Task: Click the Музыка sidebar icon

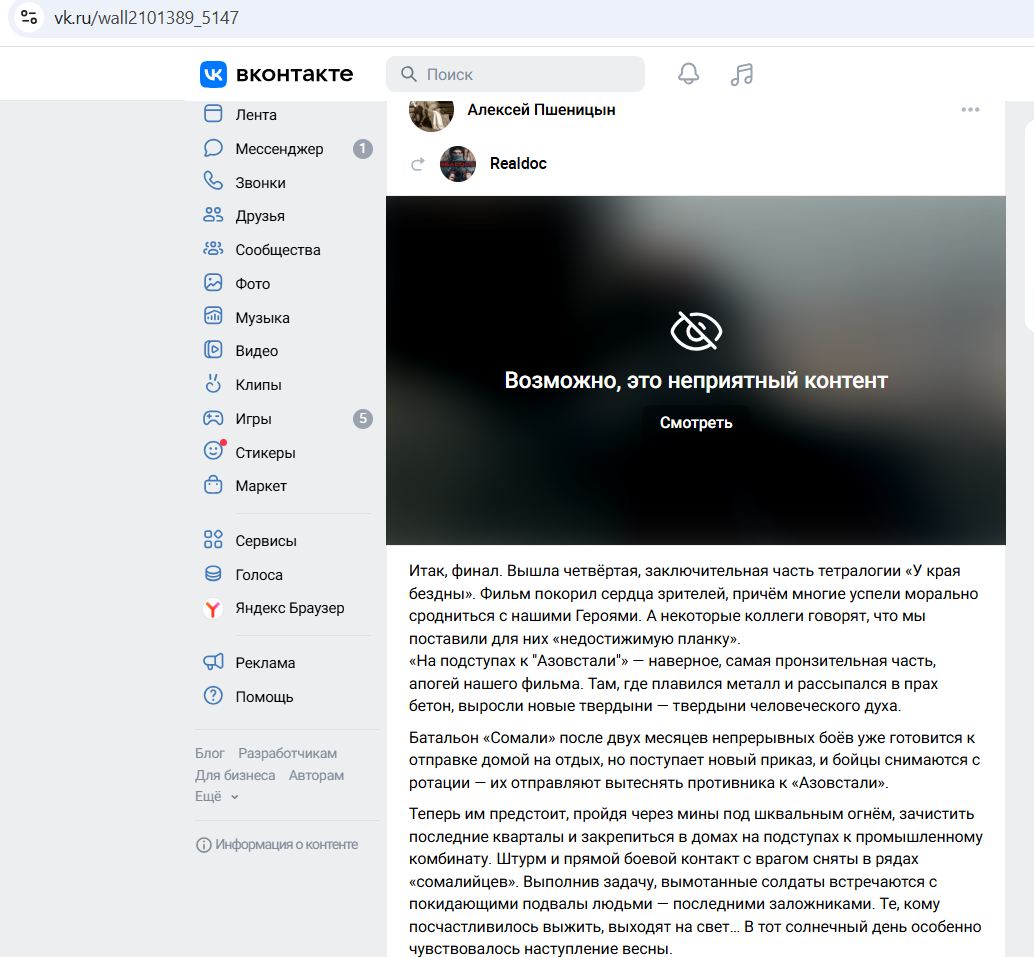Action: tap(213, 316)
